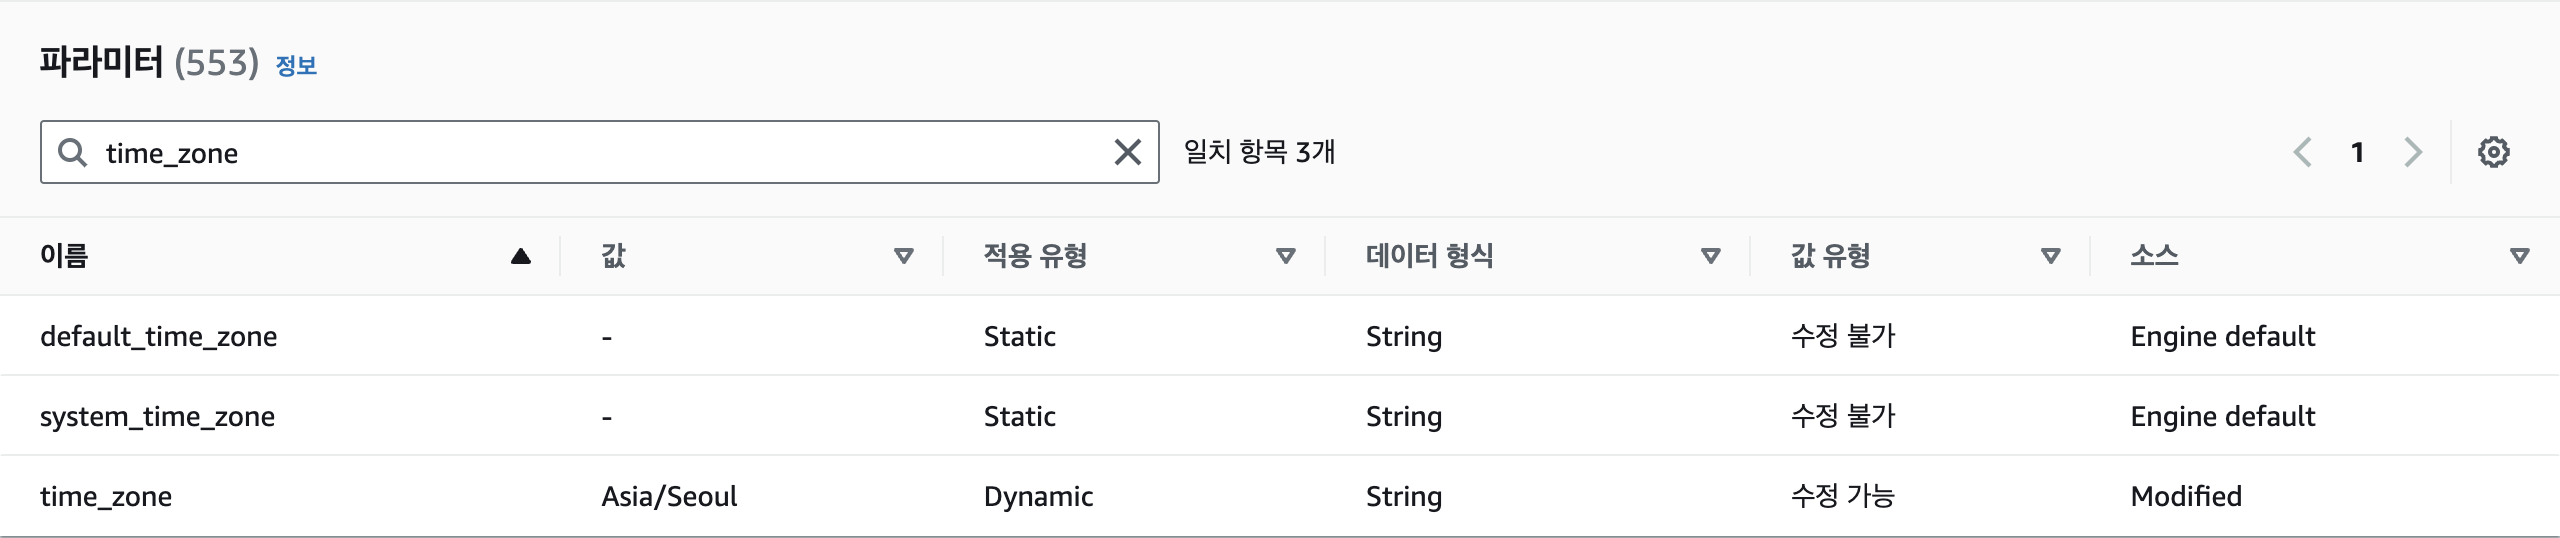This screenshot has height=538, width=2560.
Task: Sort by 값 유형 column arrow
Action: [2050, 256]
